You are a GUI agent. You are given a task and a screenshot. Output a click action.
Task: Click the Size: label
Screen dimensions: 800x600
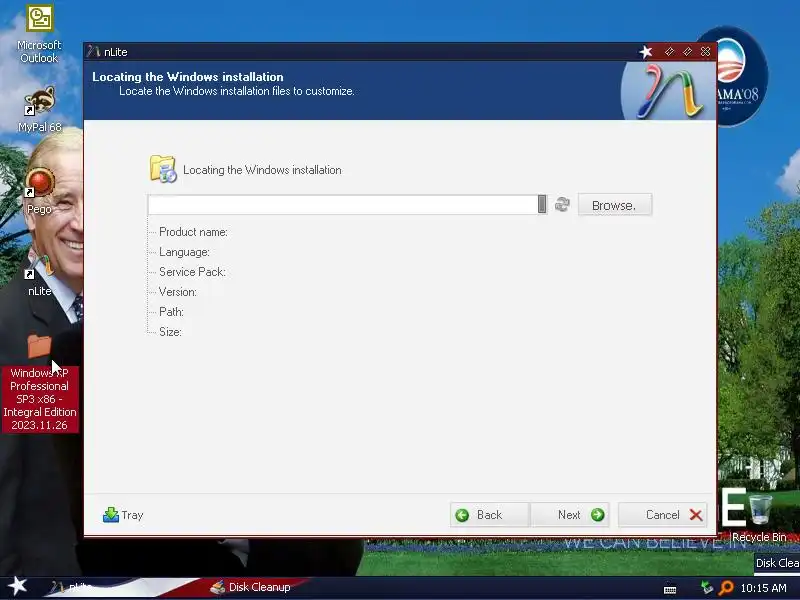[170, 332]
